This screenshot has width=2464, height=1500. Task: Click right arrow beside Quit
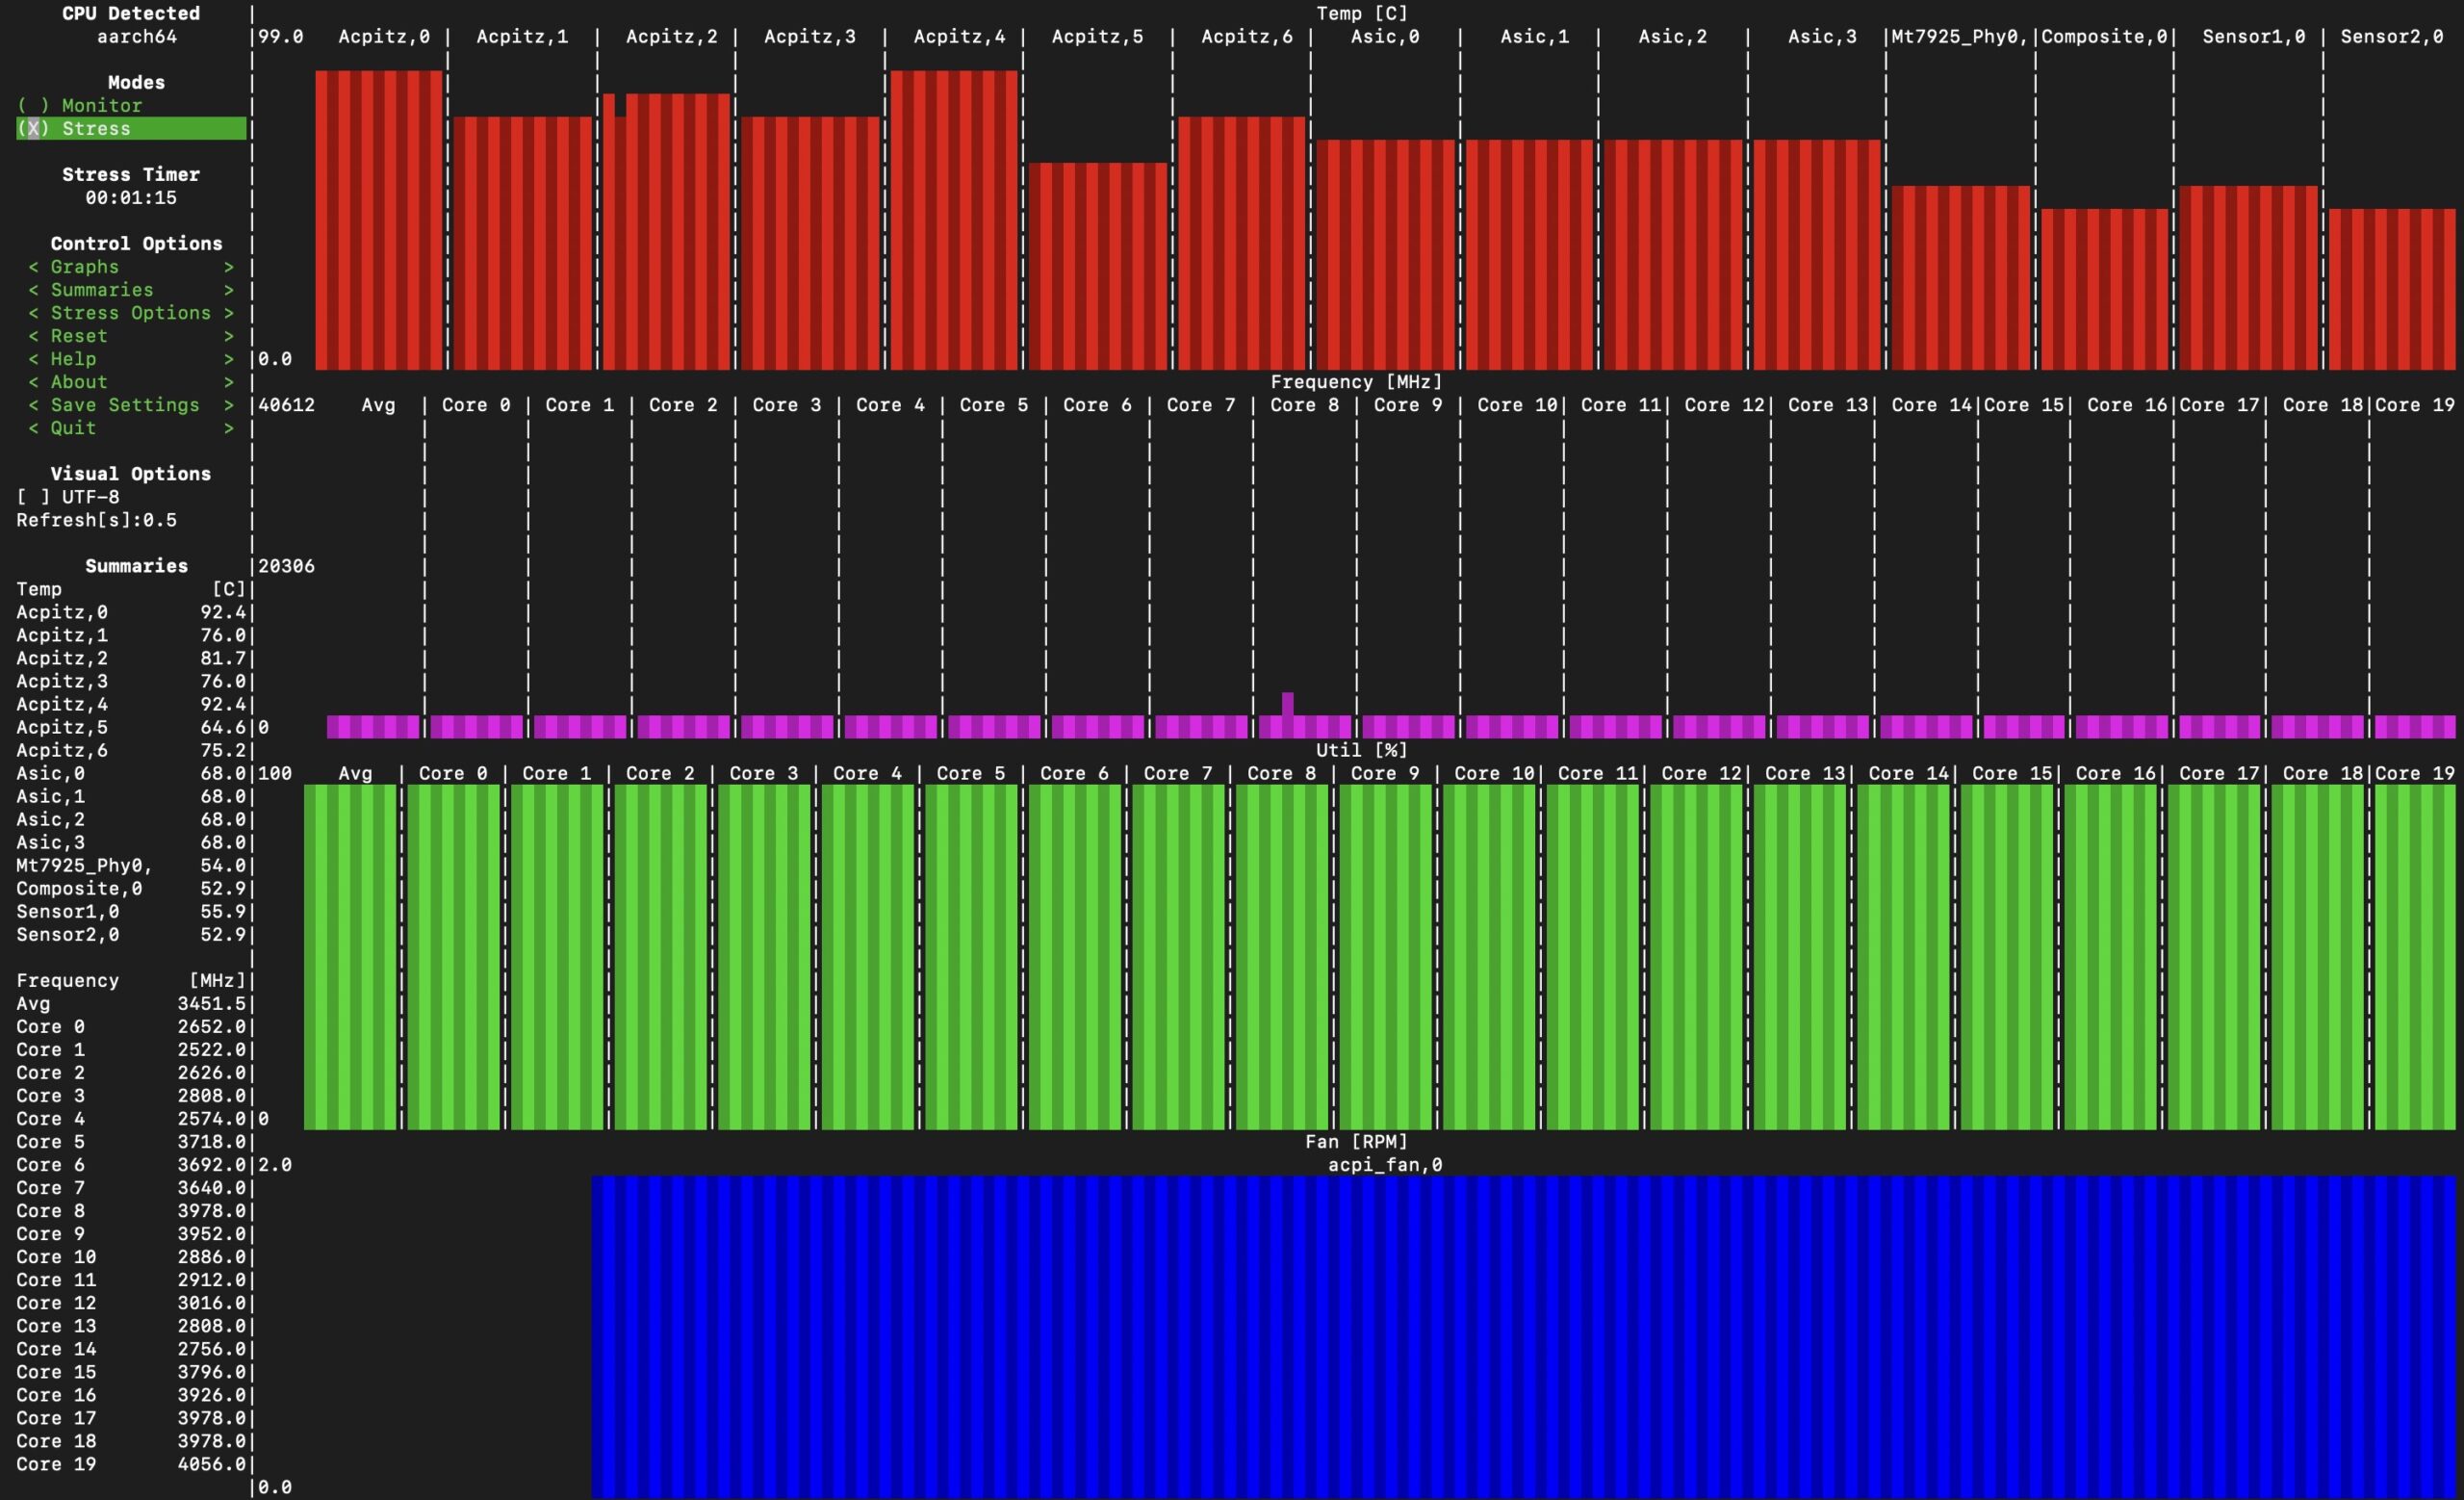228,428
